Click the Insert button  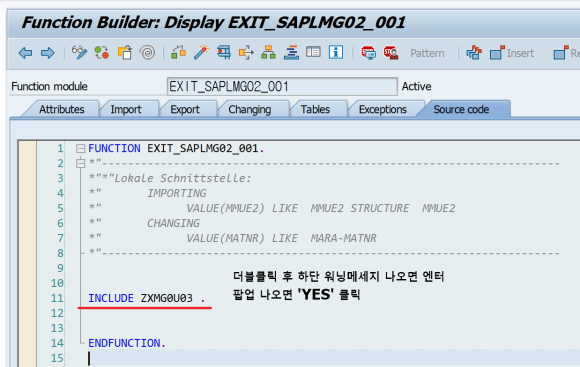click(x=512, y=53)
